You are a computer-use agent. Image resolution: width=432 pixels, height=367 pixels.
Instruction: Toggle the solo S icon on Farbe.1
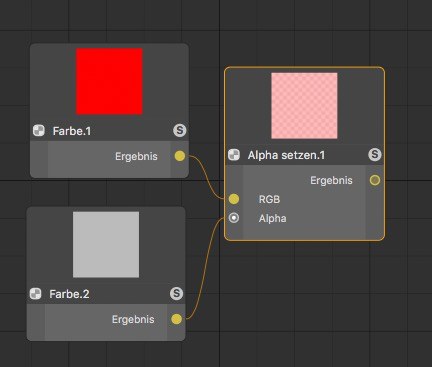179,130
